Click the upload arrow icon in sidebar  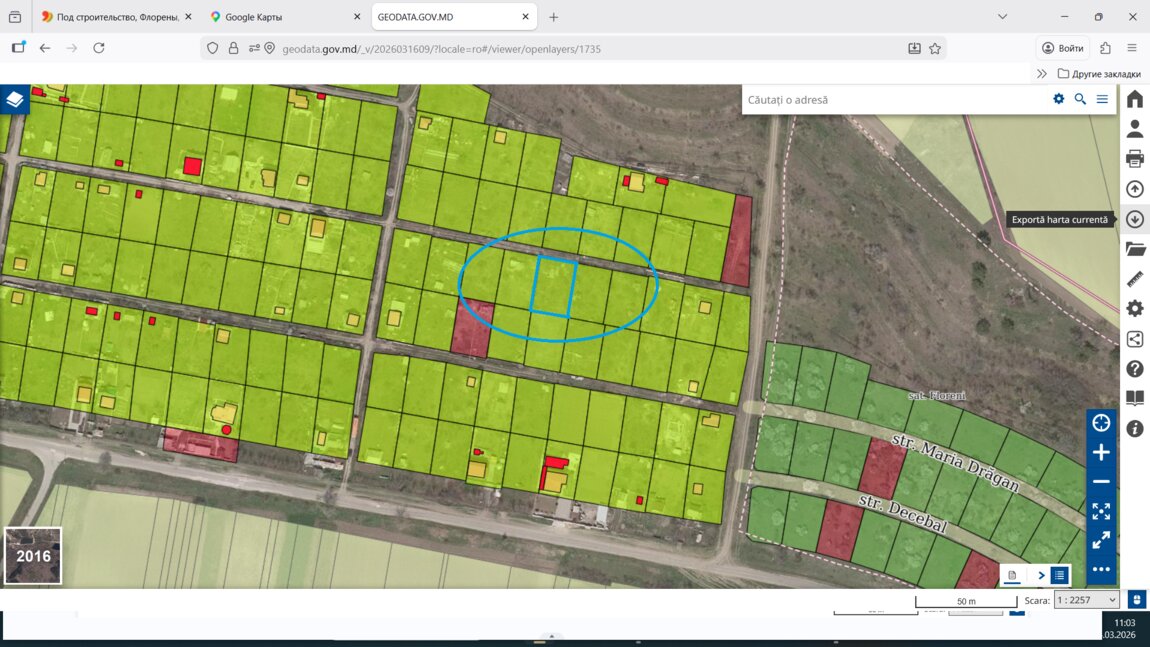point(1134,189)
